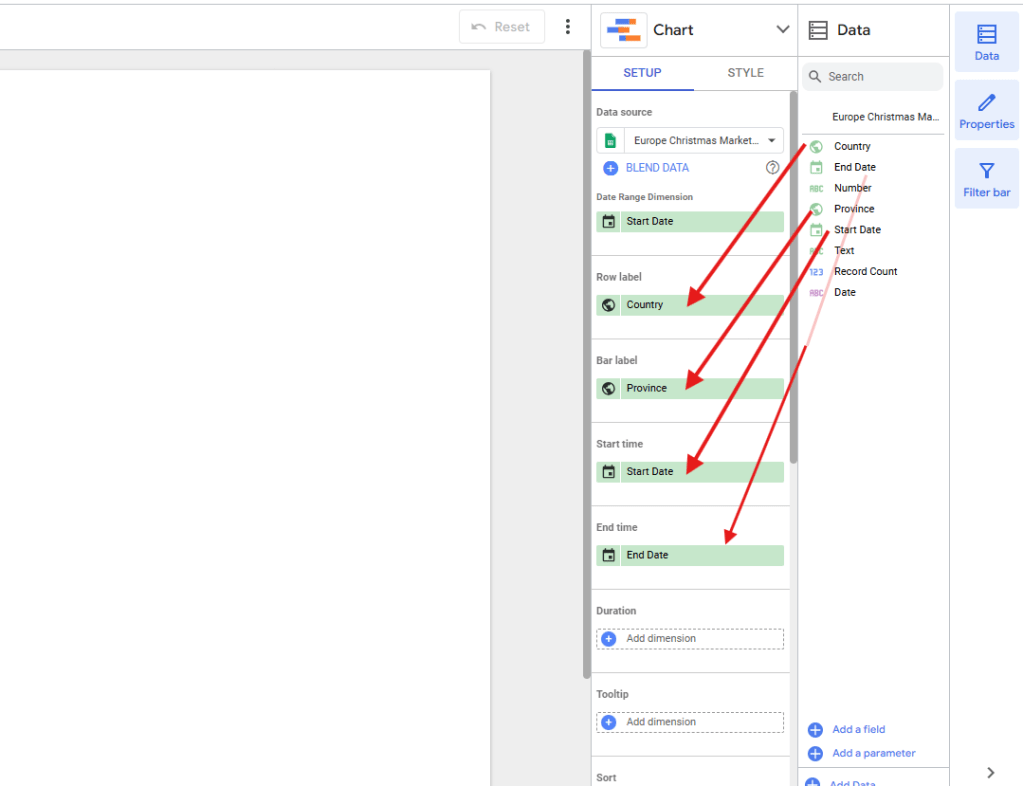
Task: Click the plus icon beside Add a field
Action: pyautogui.click(x=815, y=730)
